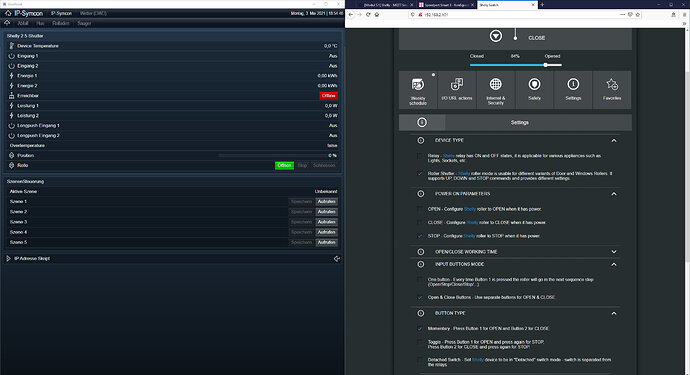690x375 pixels.
Task: Collapse the DEVICE TYPE section
Action: (614, 140)
